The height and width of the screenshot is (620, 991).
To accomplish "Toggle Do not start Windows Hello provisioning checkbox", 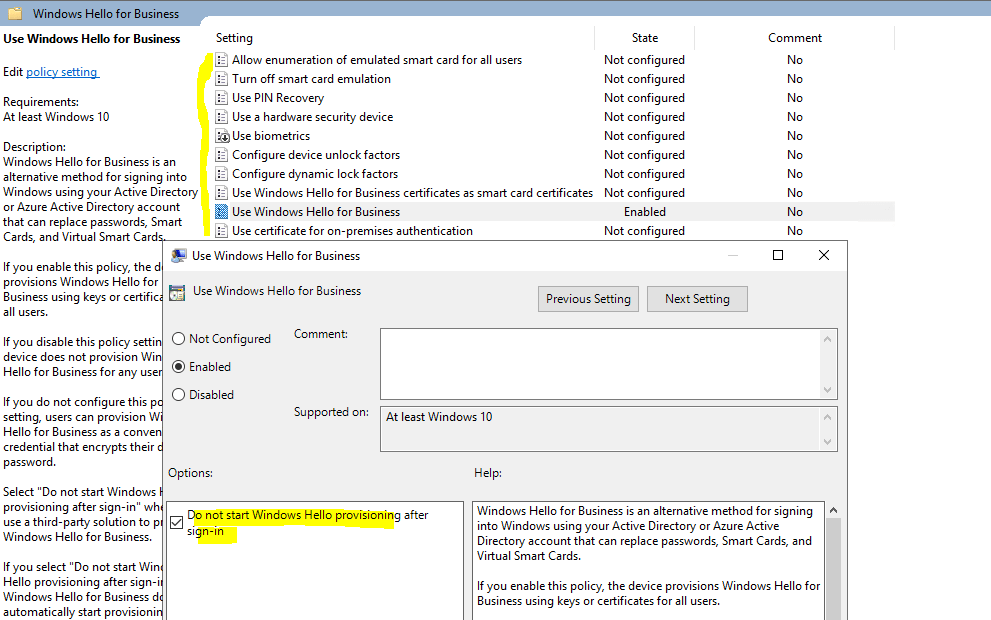I will click(x=177, y=522).
